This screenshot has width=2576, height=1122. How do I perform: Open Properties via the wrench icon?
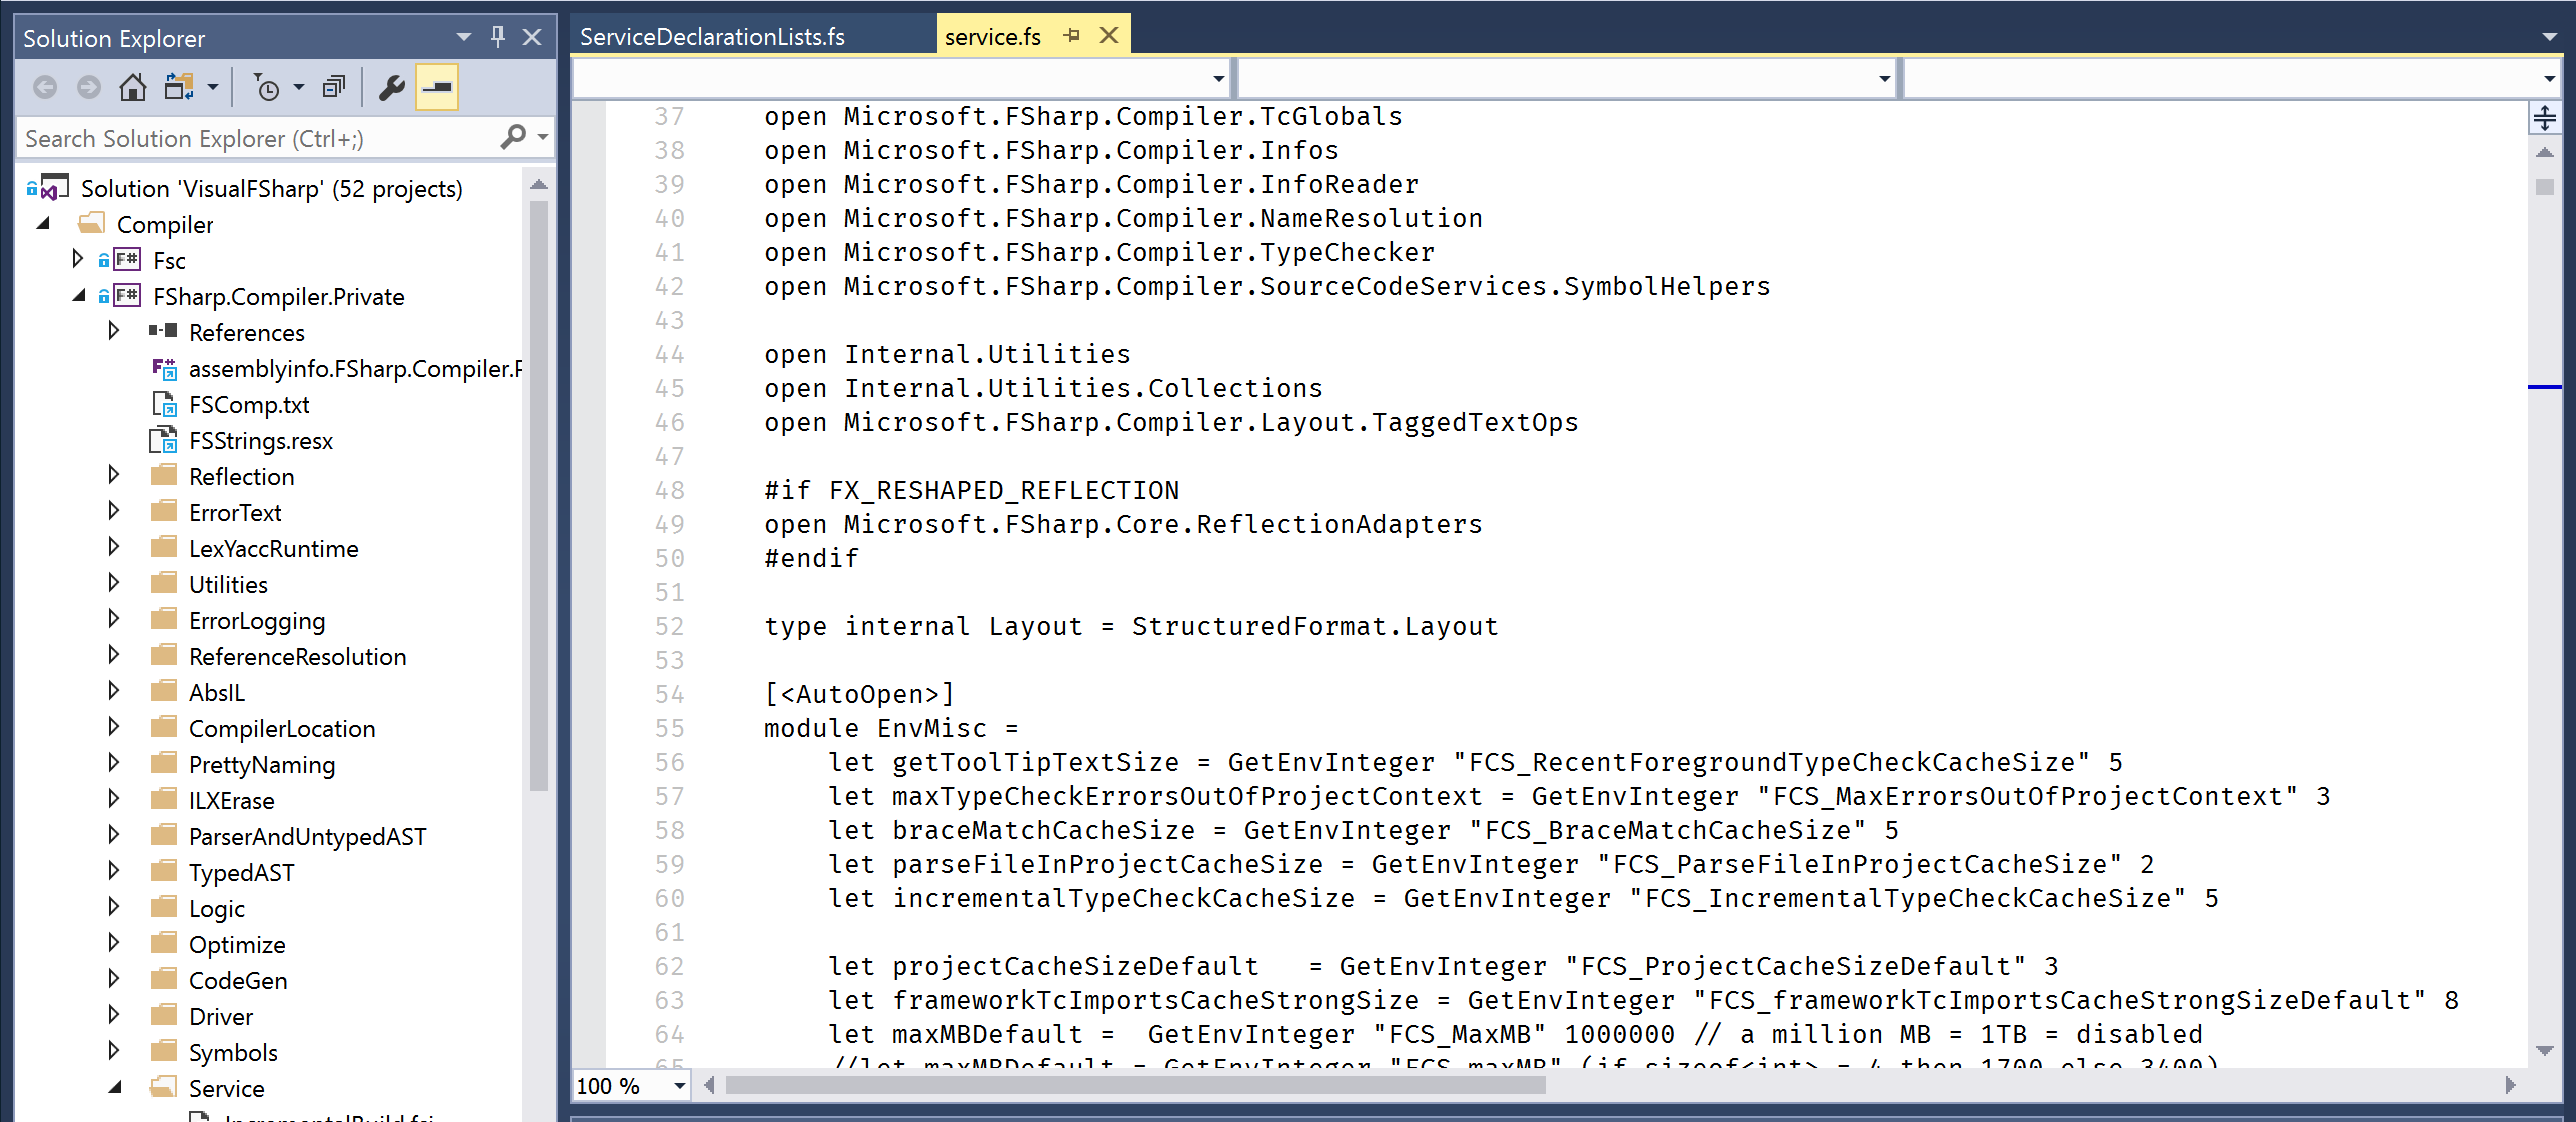click(x=391, y=87)
